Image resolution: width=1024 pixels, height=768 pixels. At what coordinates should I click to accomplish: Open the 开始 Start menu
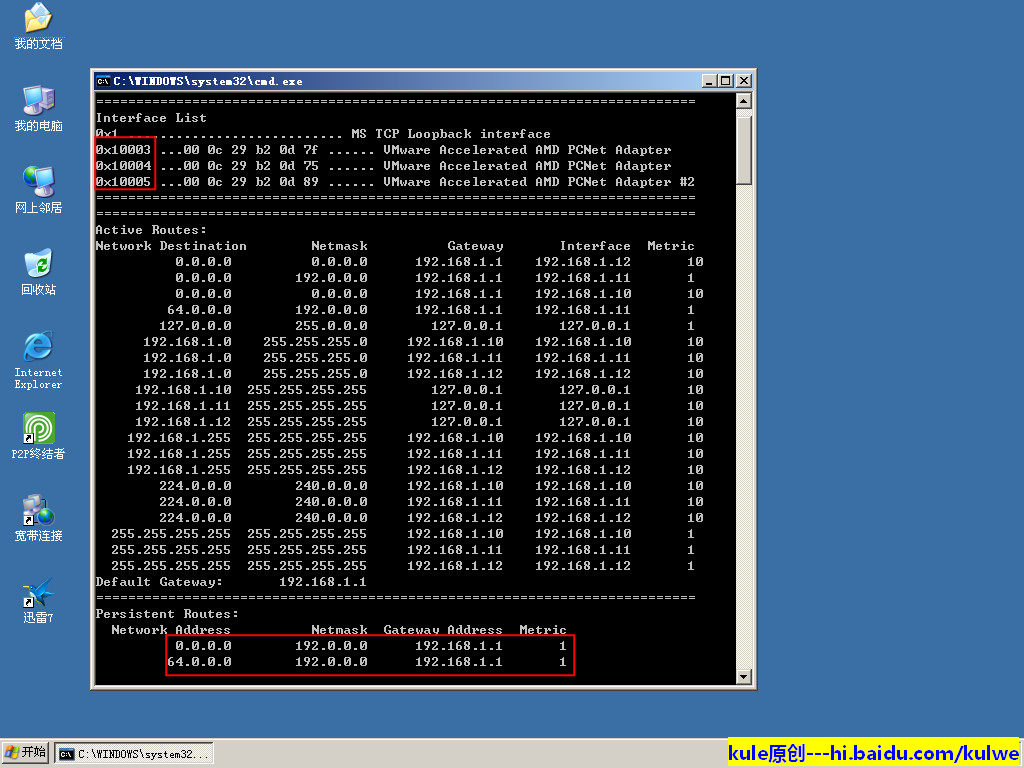coord(26,753)
